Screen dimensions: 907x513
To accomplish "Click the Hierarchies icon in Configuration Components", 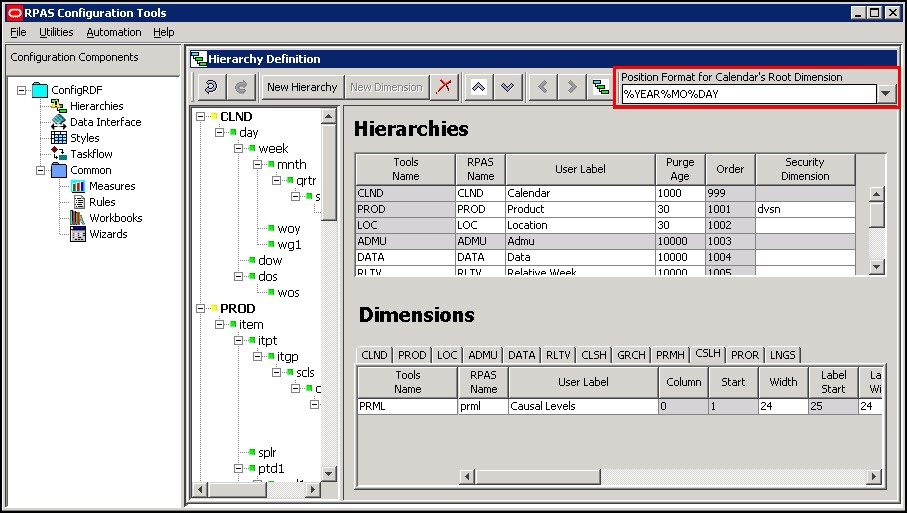I will point(58,106).
